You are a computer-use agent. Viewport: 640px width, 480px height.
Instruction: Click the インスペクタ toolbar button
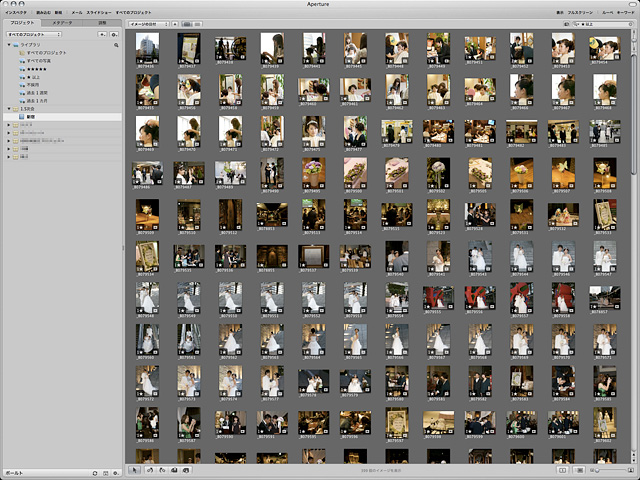15,11
